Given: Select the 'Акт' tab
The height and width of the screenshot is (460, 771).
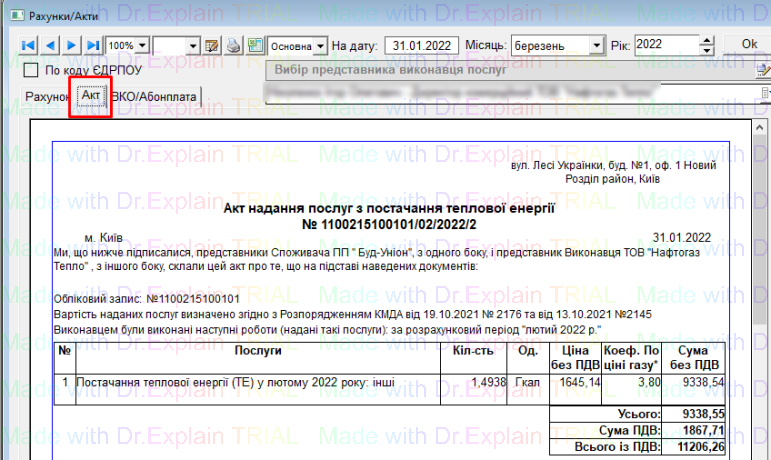Looking at the screenshot, I should pos(91,96).
